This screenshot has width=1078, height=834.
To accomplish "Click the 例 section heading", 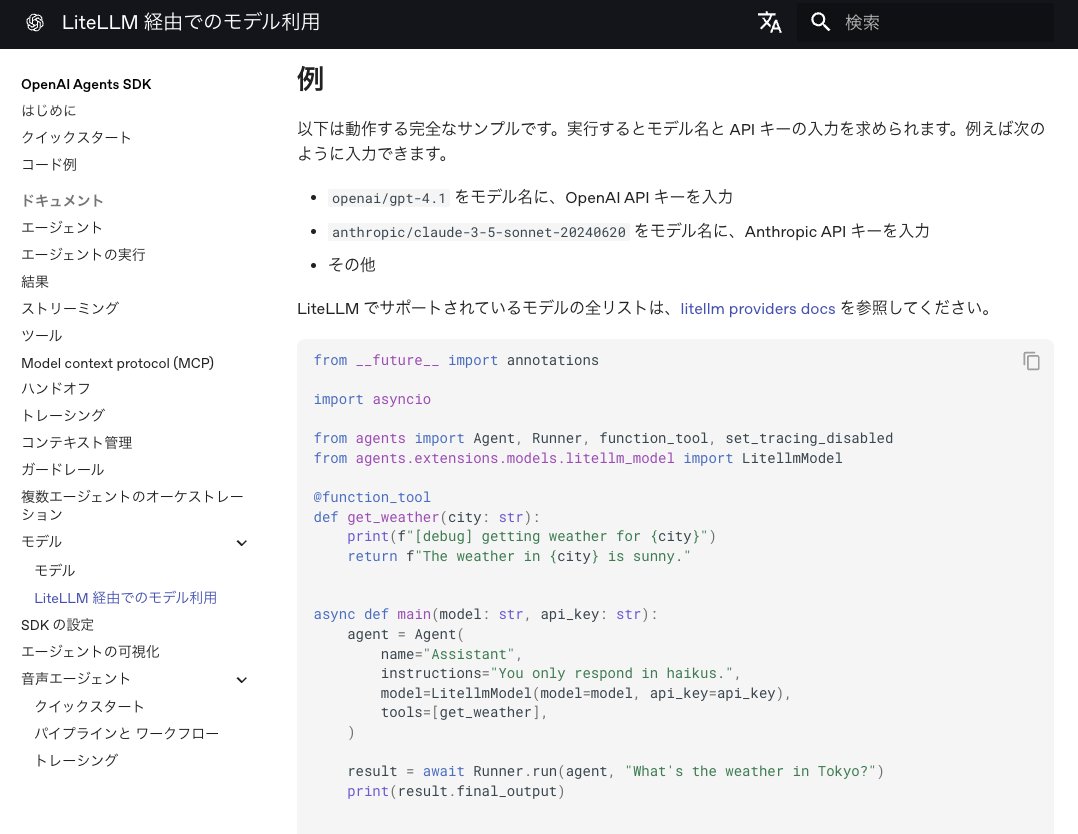I will 310,79.
